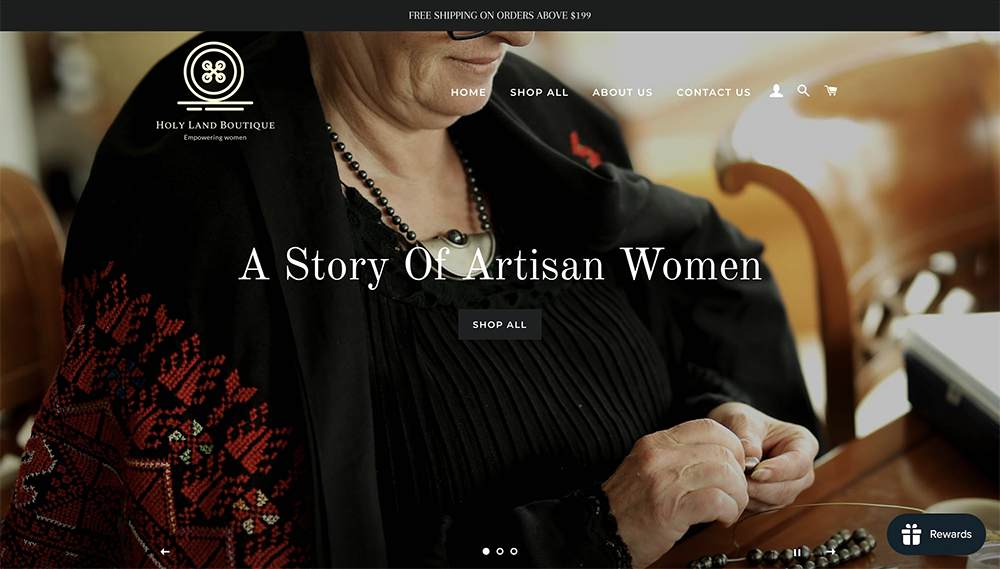Click the Holy Land Boutique button emblem logo

tap(214, 75)
